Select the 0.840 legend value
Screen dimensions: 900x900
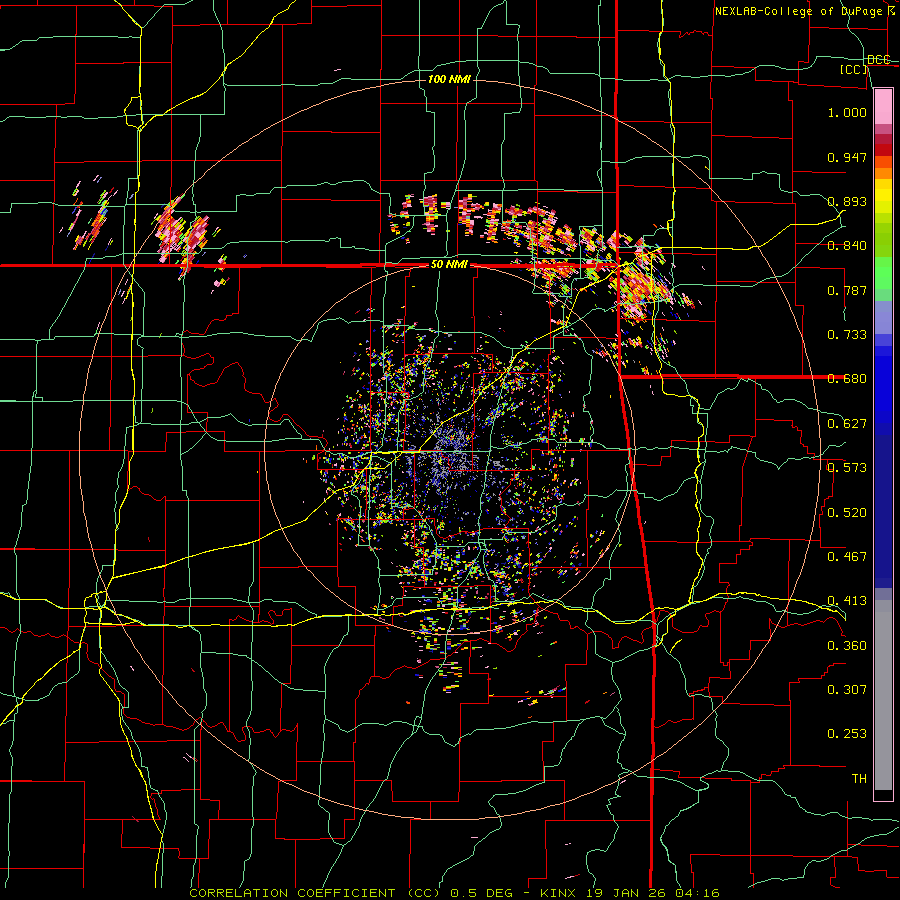[847, 246]
